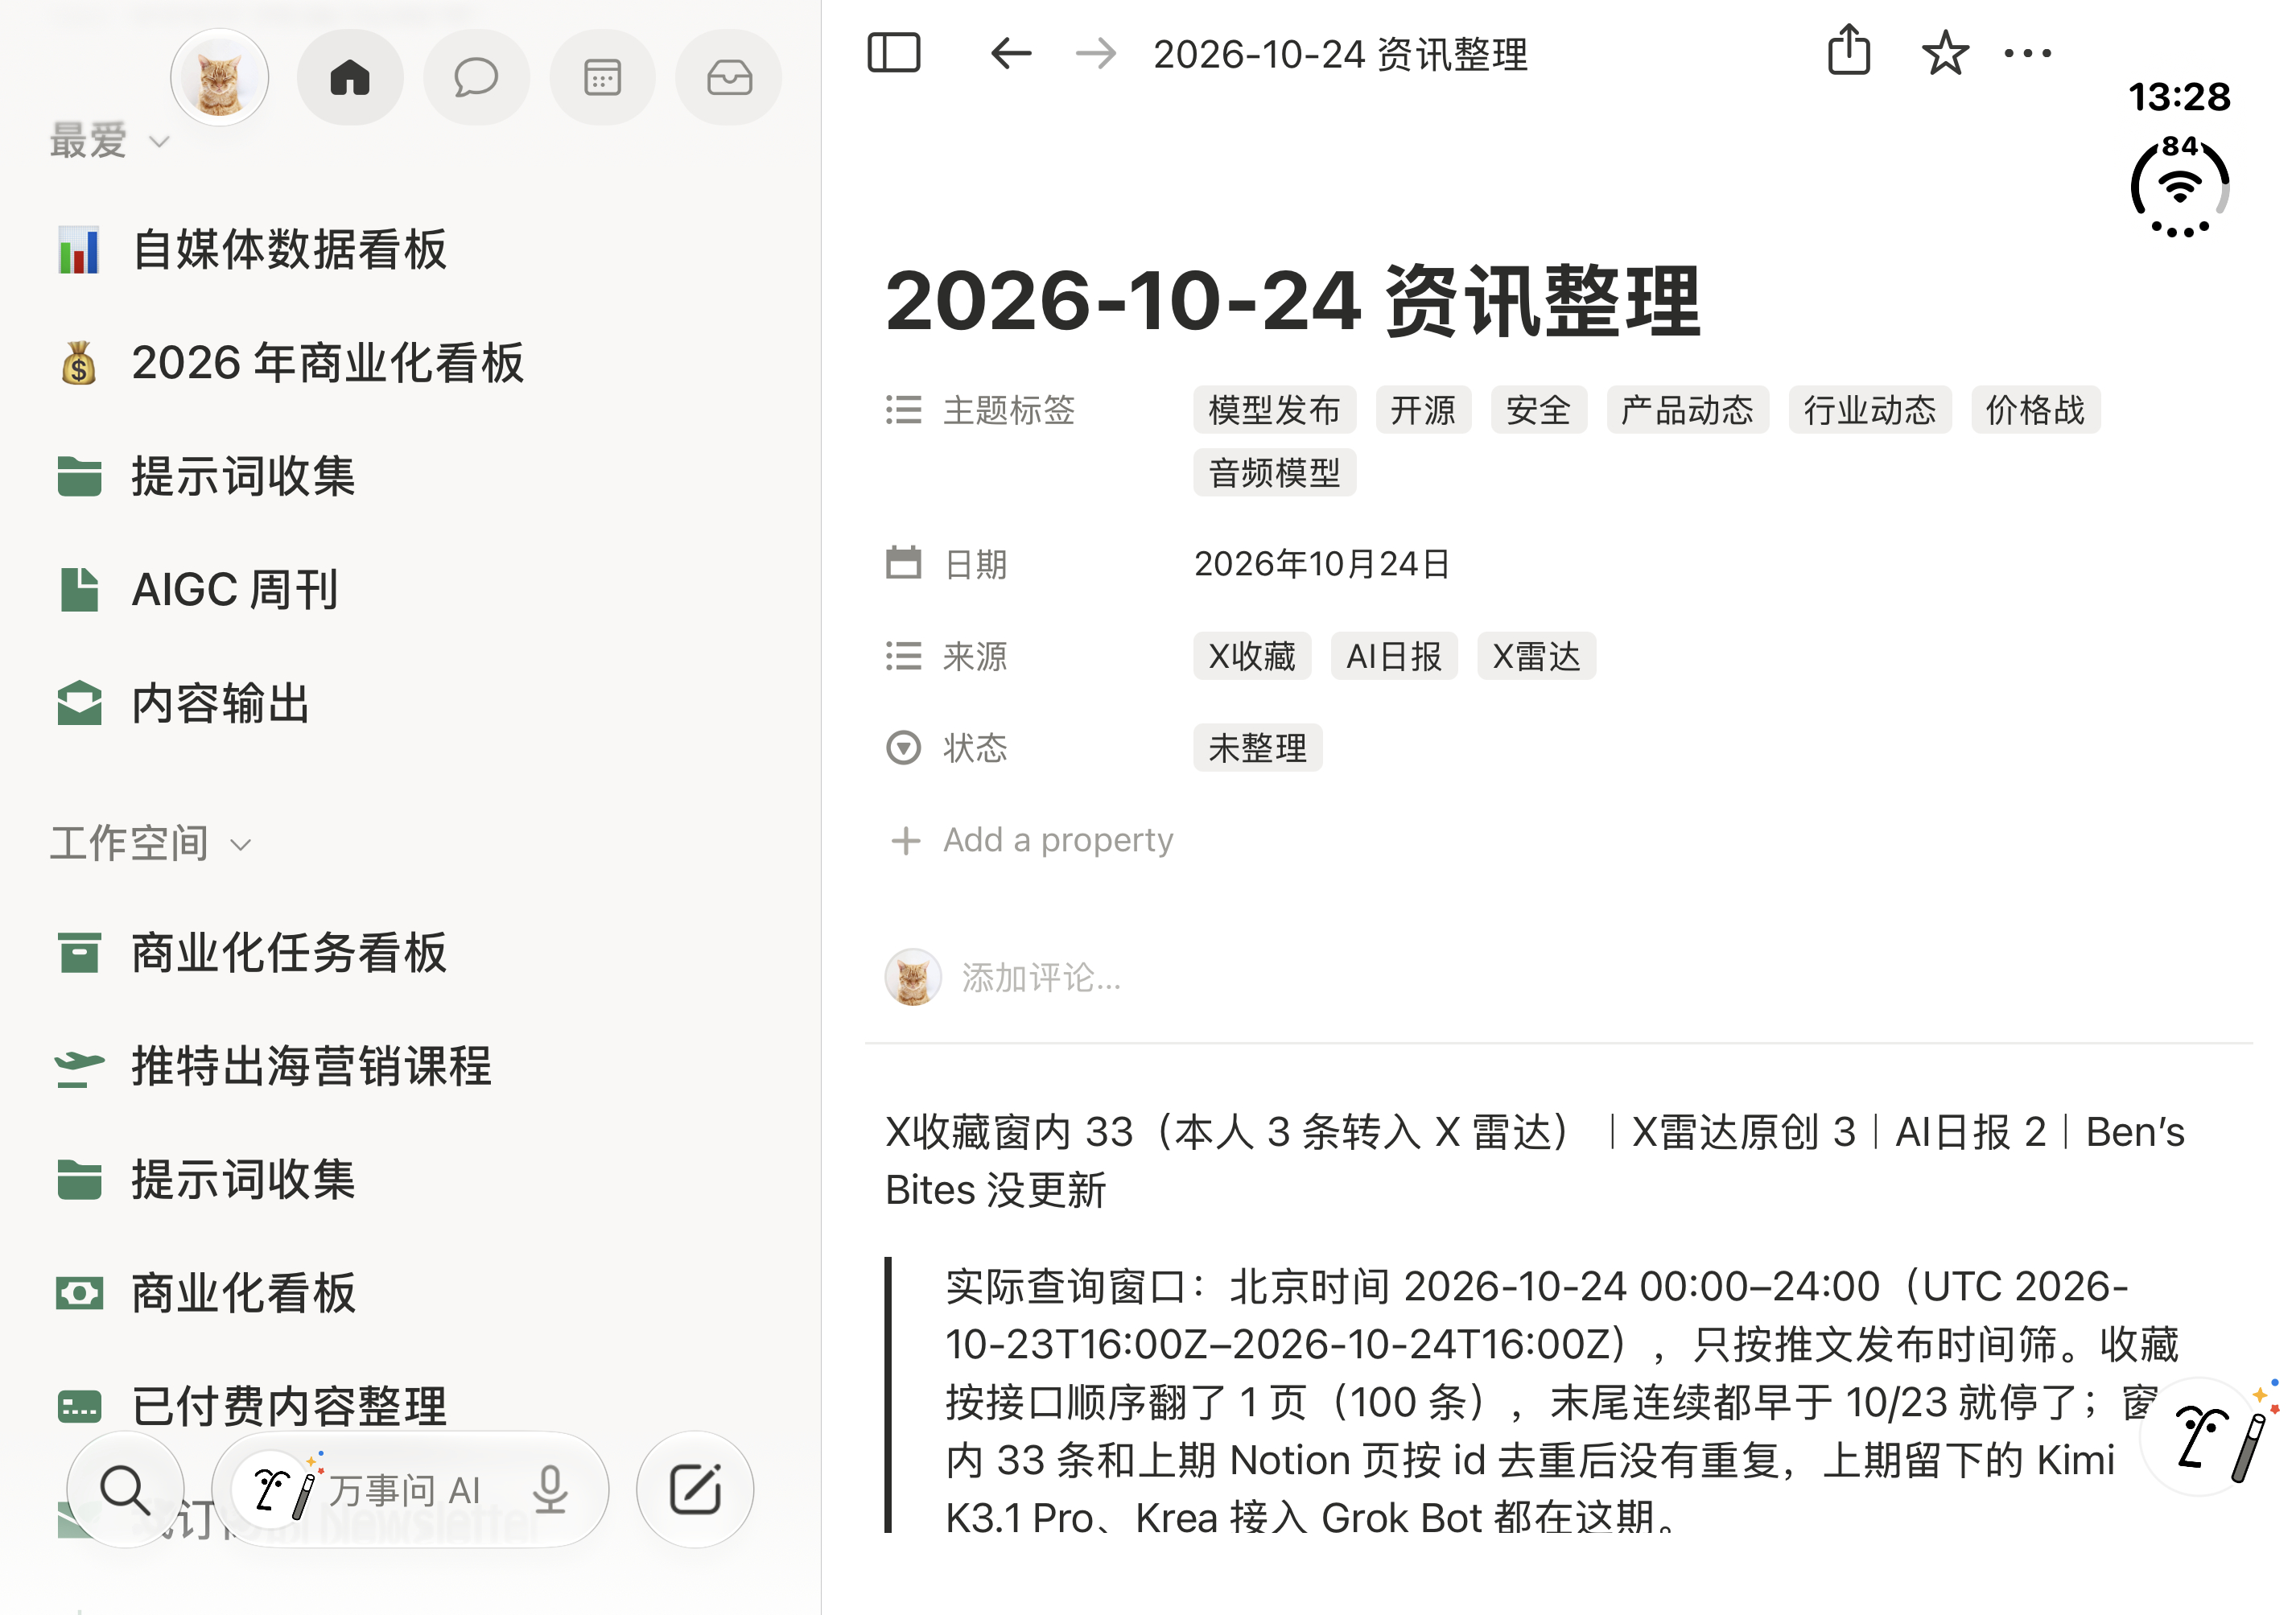Tap the cat profile avatar at top
This screenshot has width=2296, height=1615.
tap(219, 77)
